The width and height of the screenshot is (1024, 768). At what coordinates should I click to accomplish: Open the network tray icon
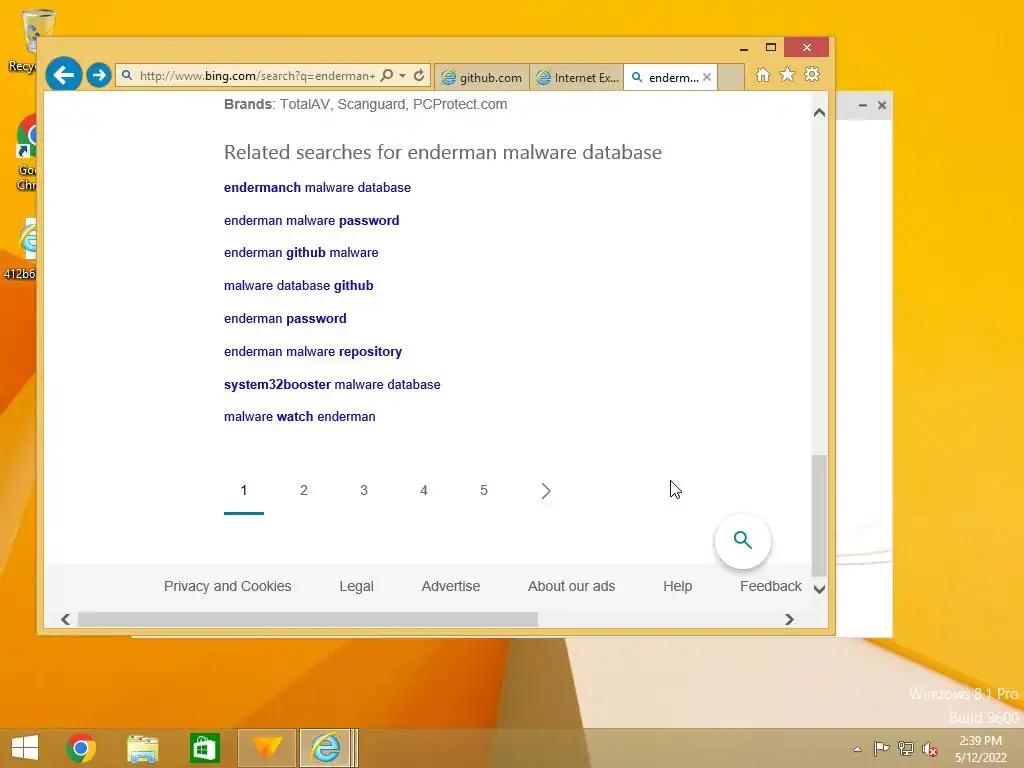(906, 748)
